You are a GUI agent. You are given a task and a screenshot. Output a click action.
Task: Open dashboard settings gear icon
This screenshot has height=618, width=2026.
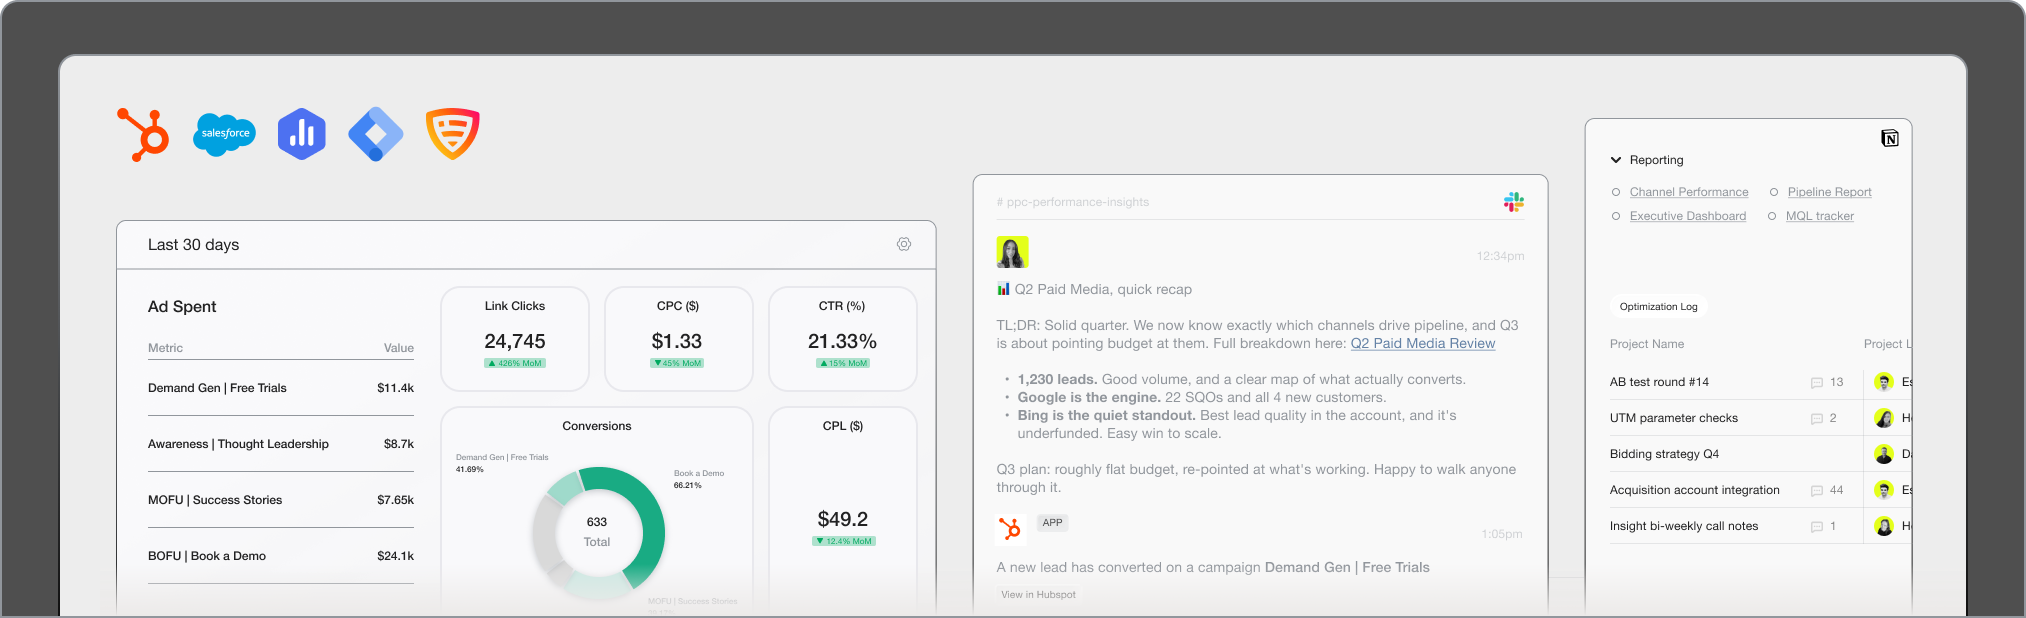pyautogui.click(x=904, y=245)
